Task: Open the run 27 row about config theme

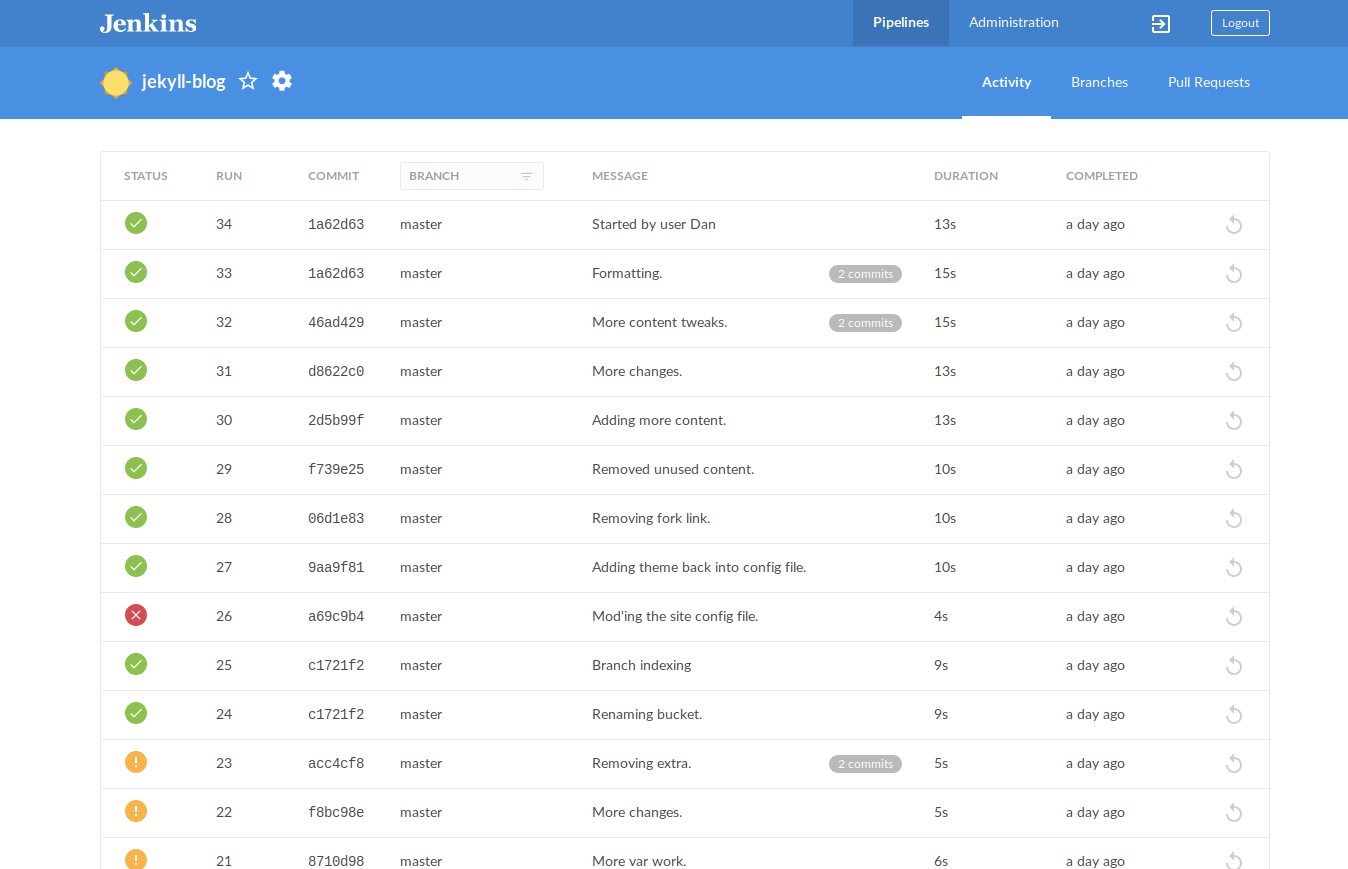Action: point(698,568)
